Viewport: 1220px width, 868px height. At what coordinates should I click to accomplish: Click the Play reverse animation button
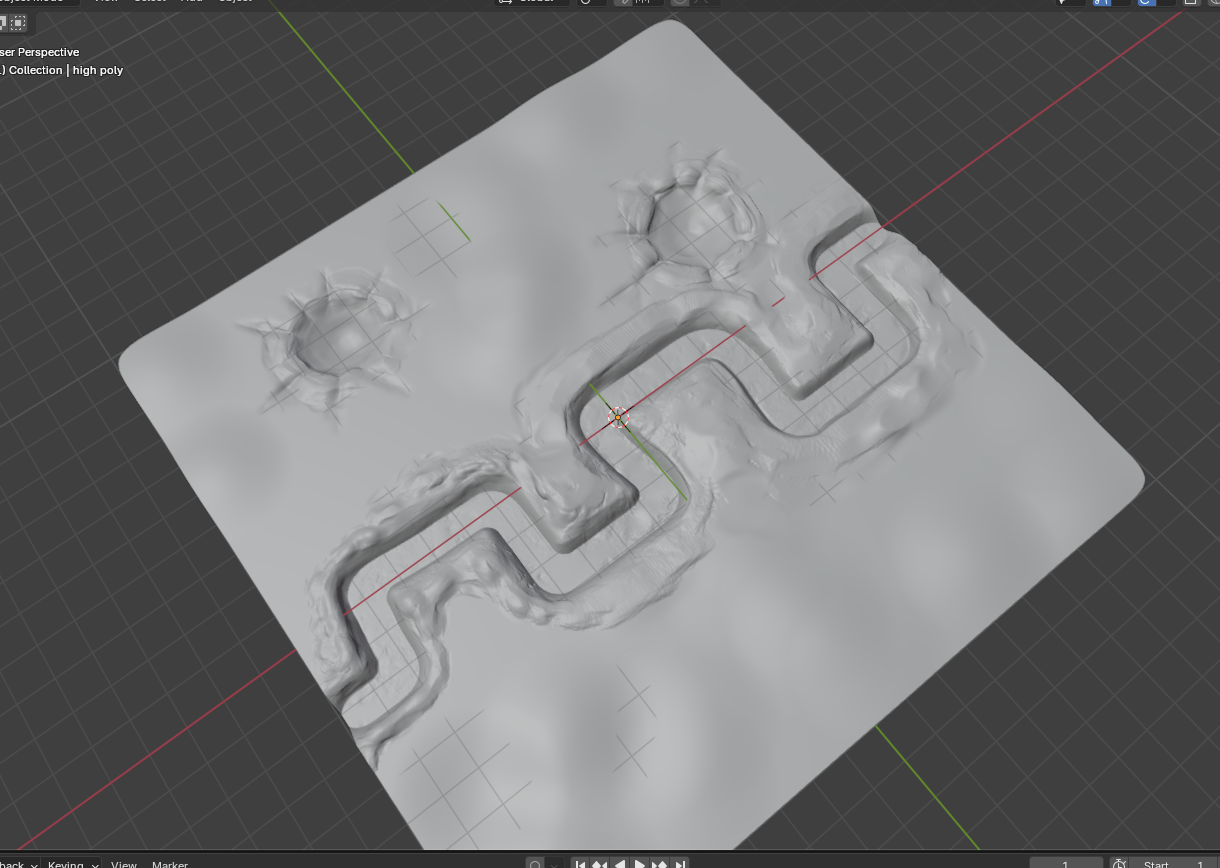point(620,864)
